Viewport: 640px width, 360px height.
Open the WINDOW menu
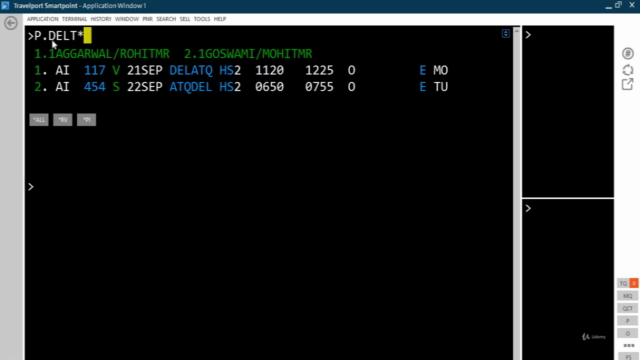coord(127,19)
